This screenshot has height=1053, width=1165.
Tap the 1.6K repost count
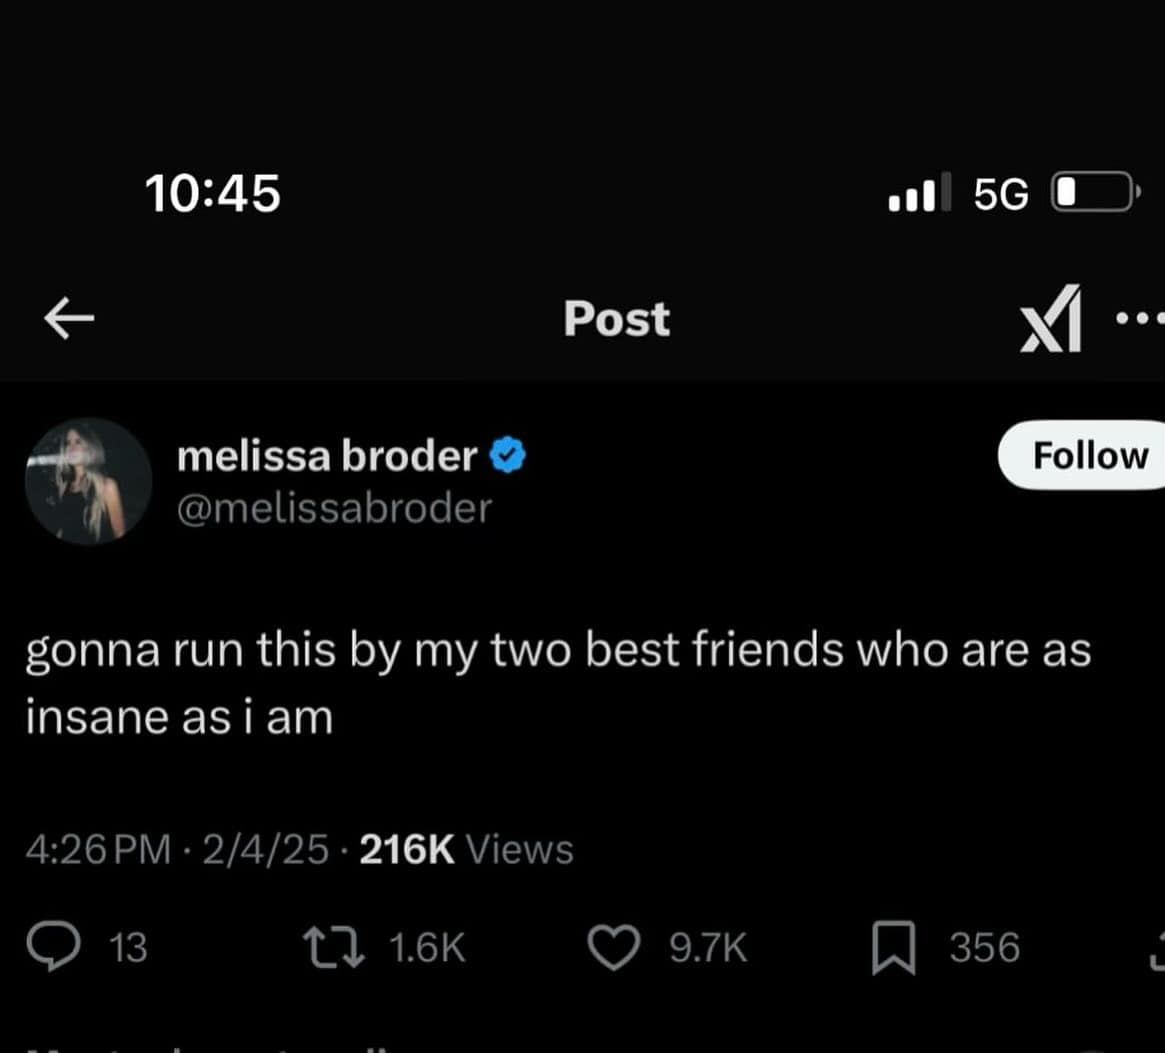(x=427, y=947)
